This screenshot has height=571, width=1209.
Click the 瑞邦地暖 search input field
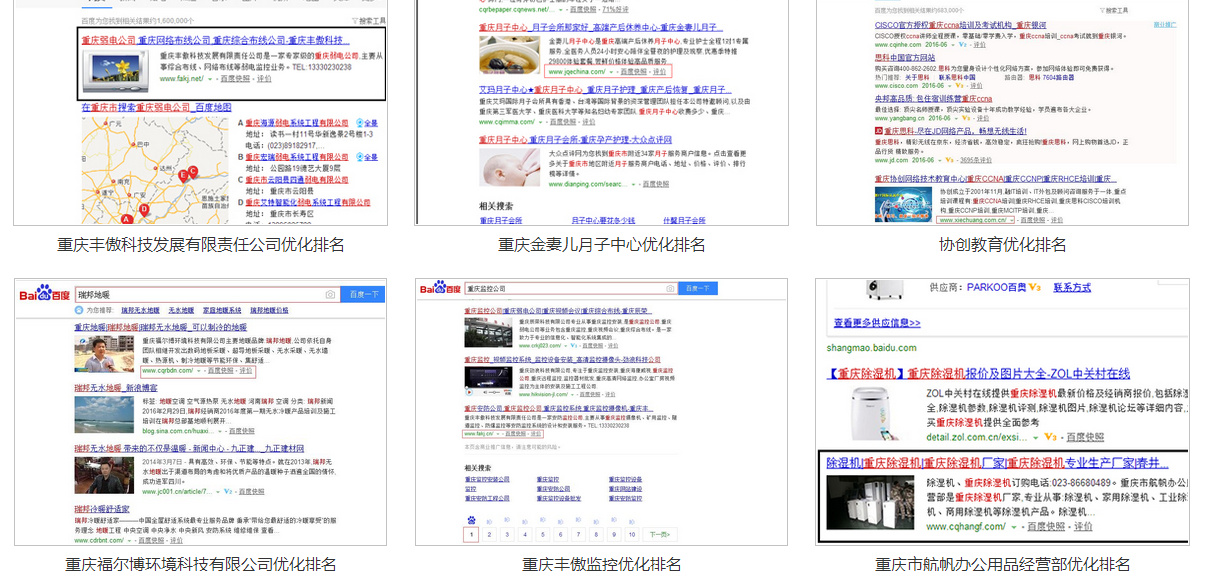pyautogui.click(x=200, y=295)
